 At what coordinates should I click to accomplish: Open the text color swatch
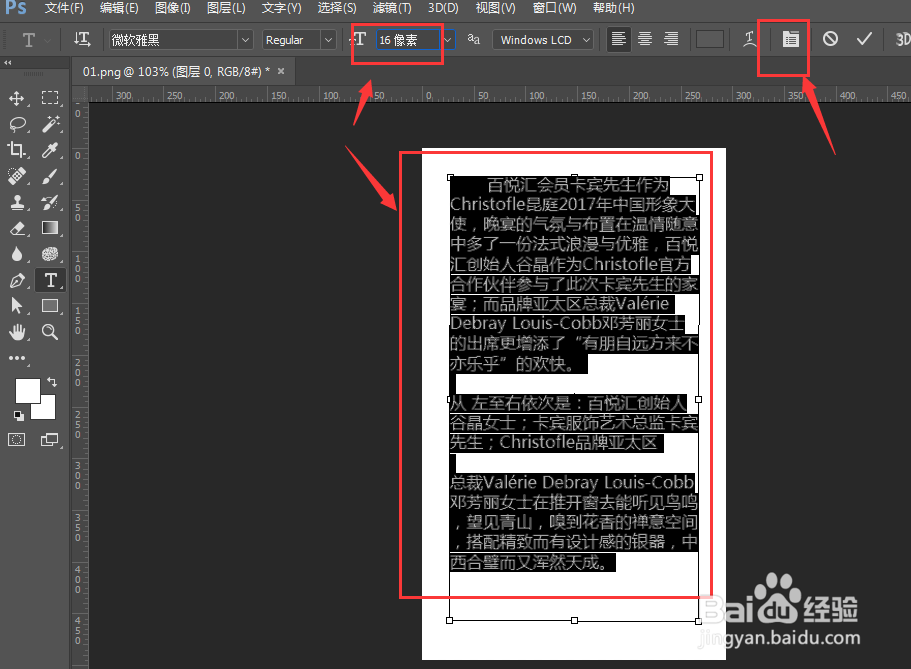709,40
